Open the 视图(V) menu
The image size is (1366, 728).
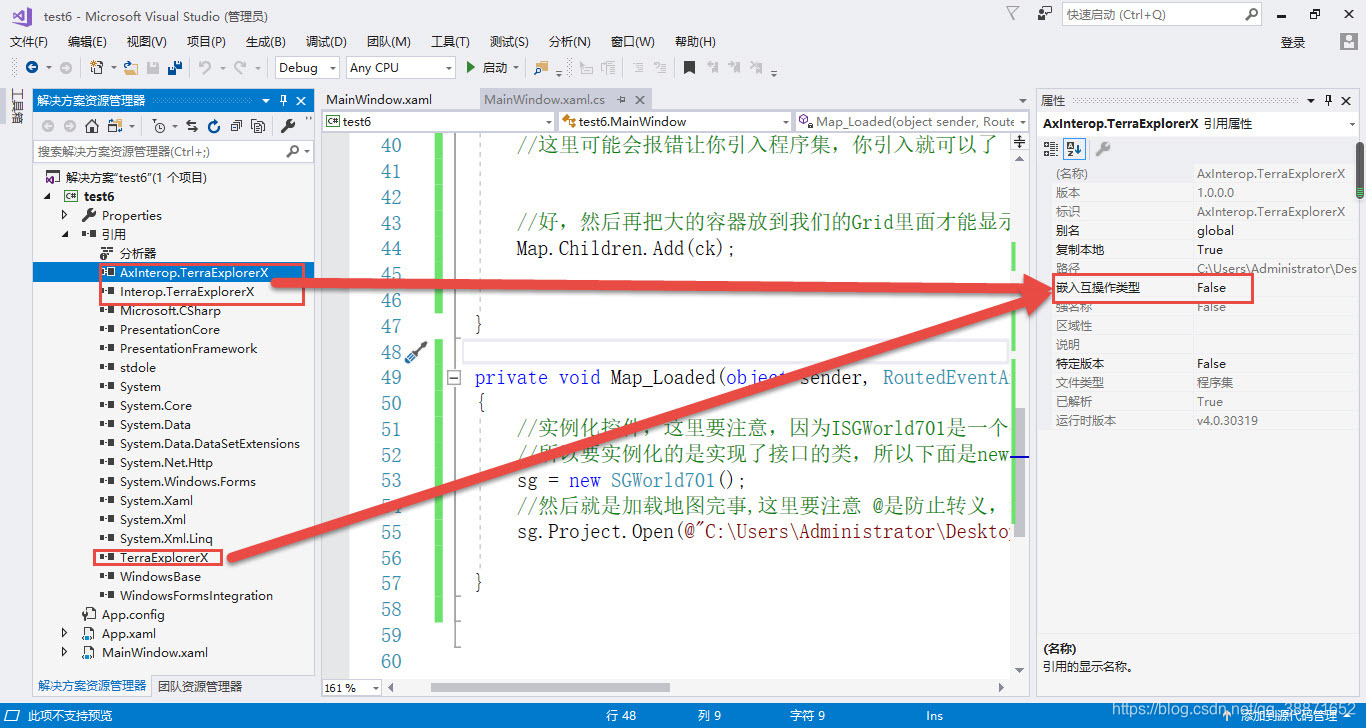(147, 42)
